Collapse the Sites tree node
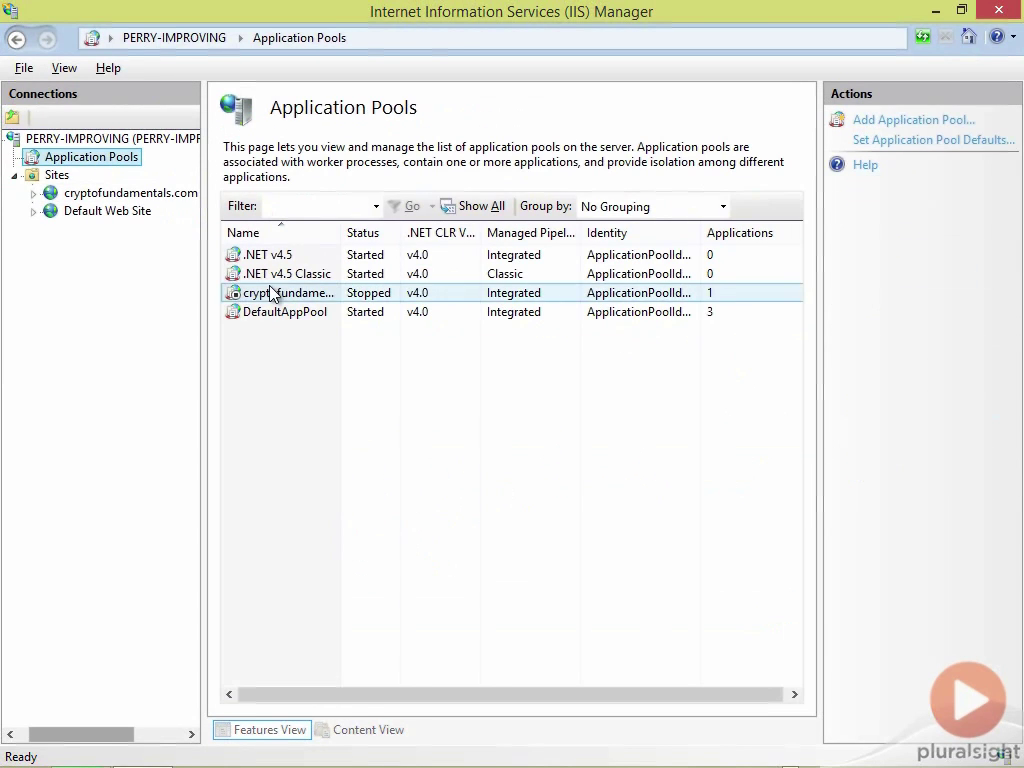 (x=14, y=176)
